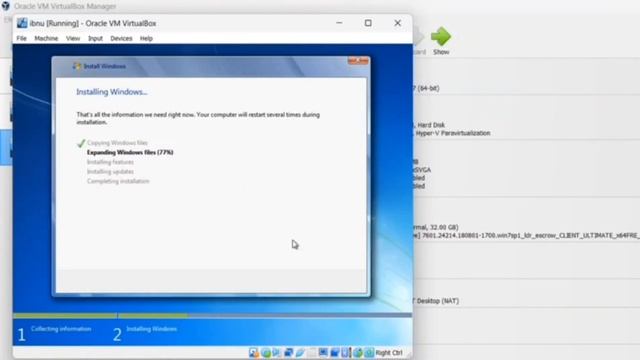
Task: Click 'Collecting information' stage label
Action: [x=61, y=329]
